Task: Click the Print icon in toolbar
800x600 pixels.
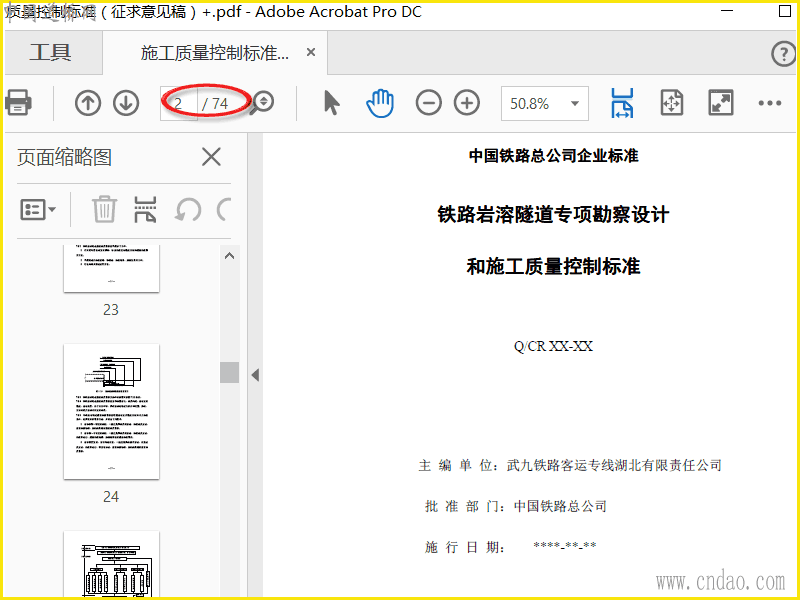Action: 18,103
